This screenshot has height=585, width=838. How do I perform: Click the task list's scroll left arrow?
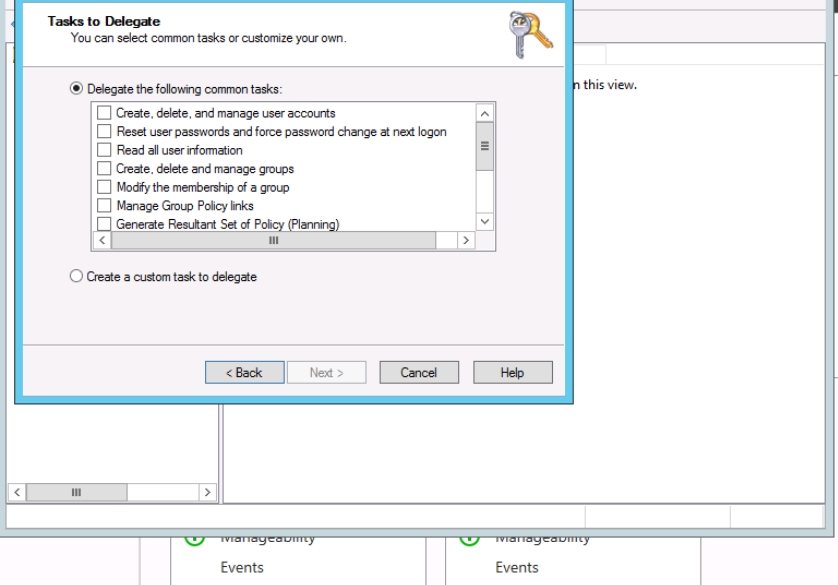tap(101, 241)
